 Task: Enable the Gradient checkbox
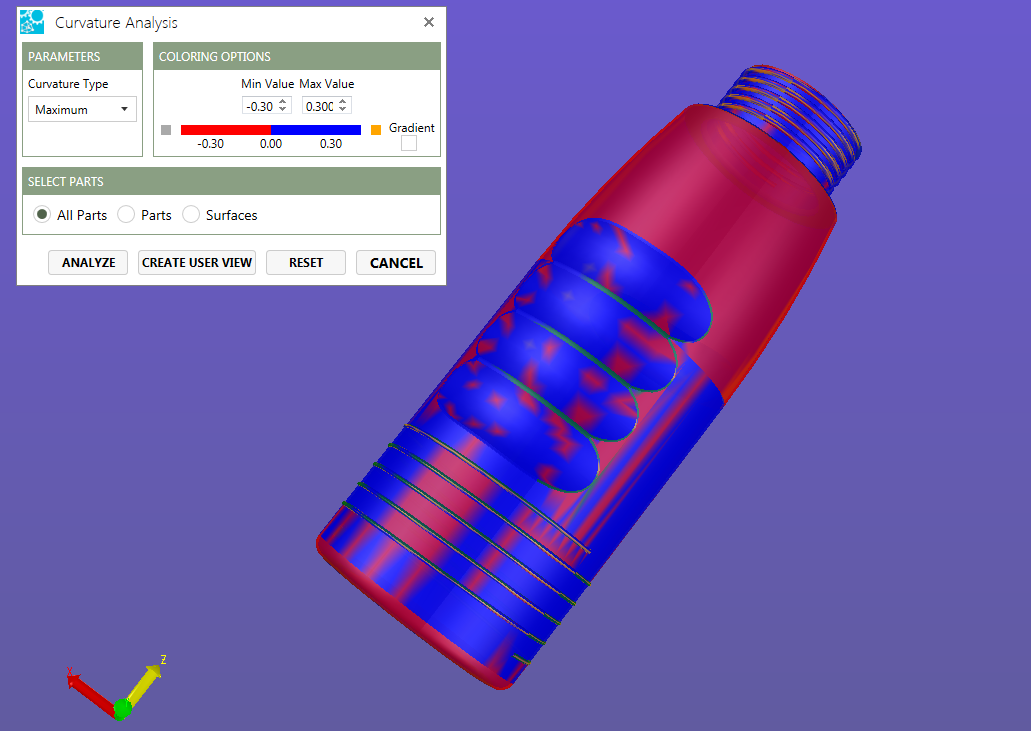409,144
